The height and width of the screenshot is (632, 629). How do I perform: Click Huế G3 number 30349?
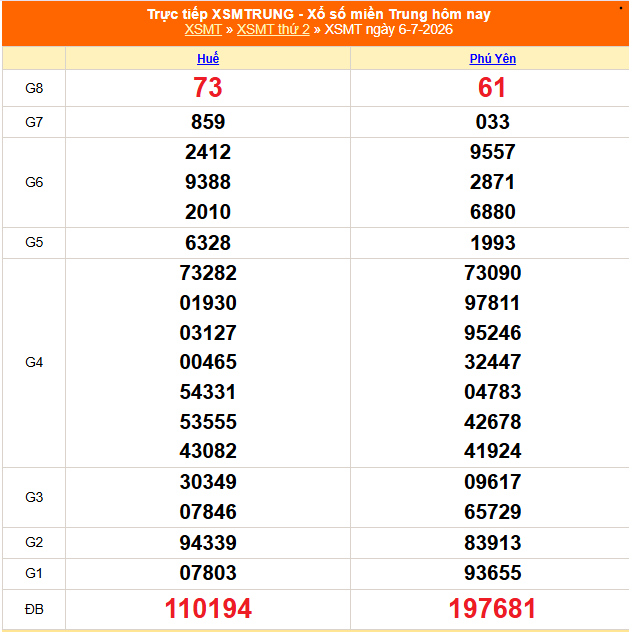208,482
